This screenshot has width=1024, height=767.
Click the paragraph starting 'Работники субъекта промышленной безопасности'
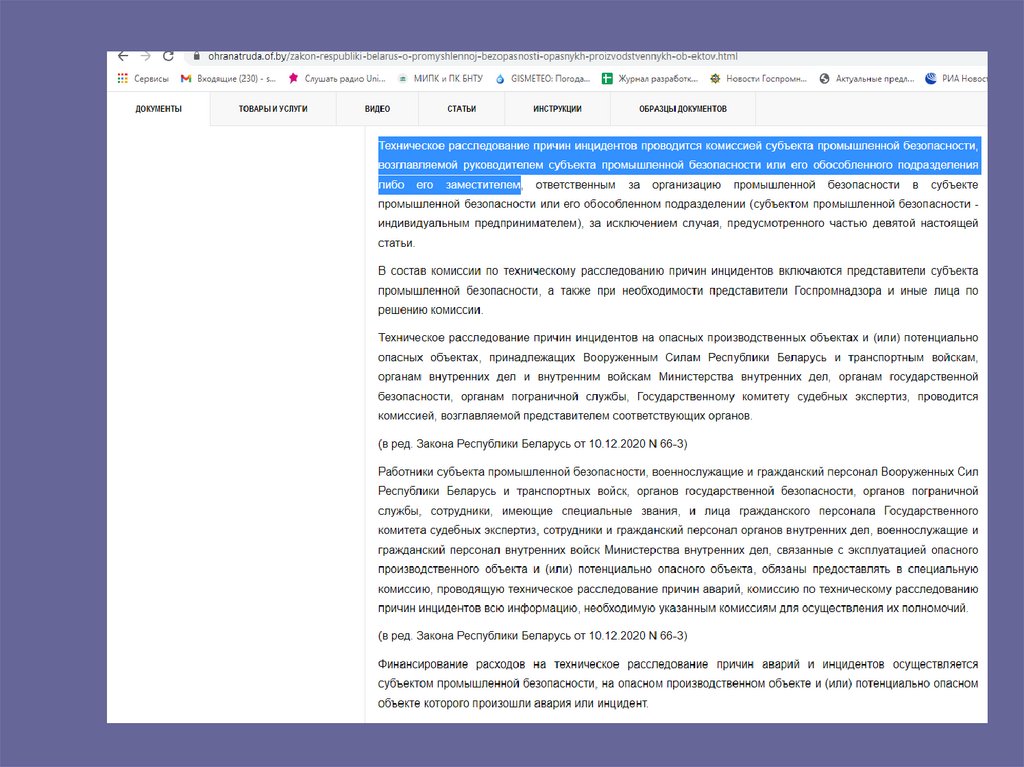[x=678, y=540]
